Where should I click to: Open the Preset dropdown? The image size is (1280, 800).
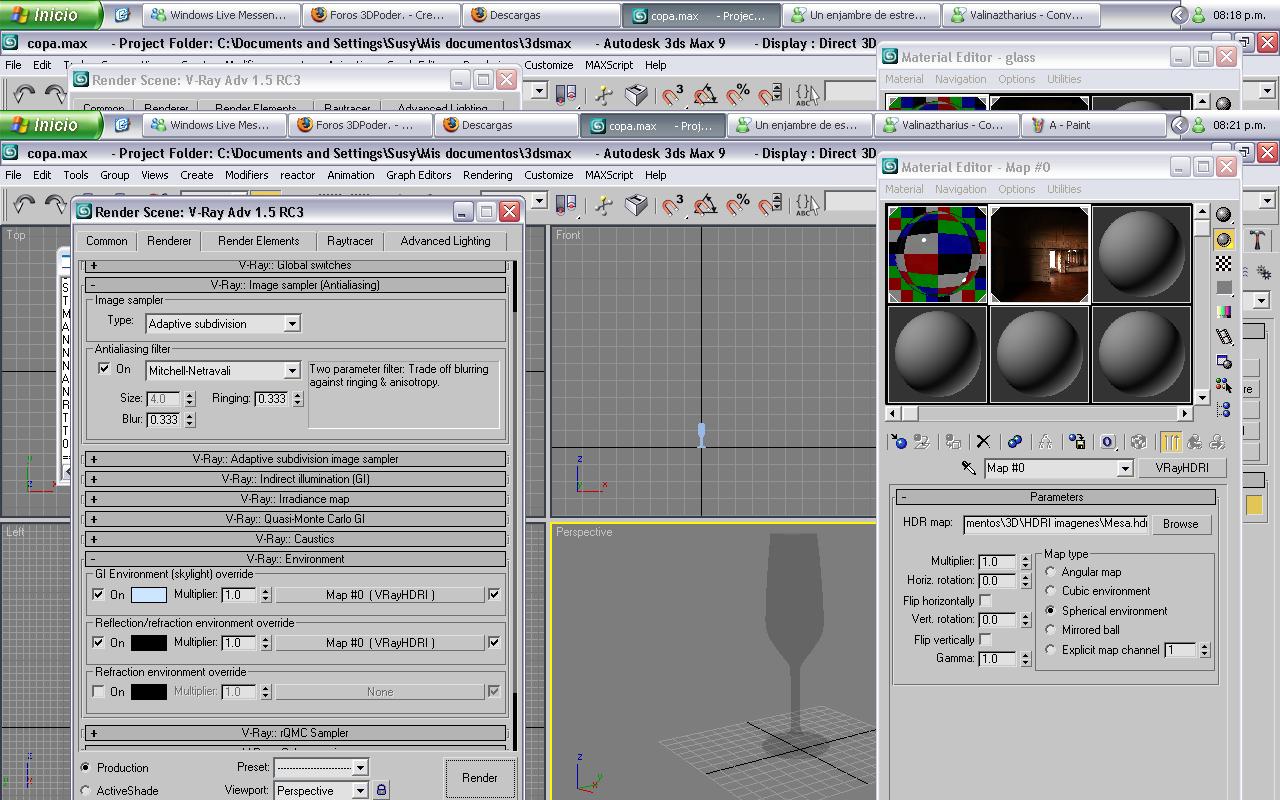[x=321, y=767]
